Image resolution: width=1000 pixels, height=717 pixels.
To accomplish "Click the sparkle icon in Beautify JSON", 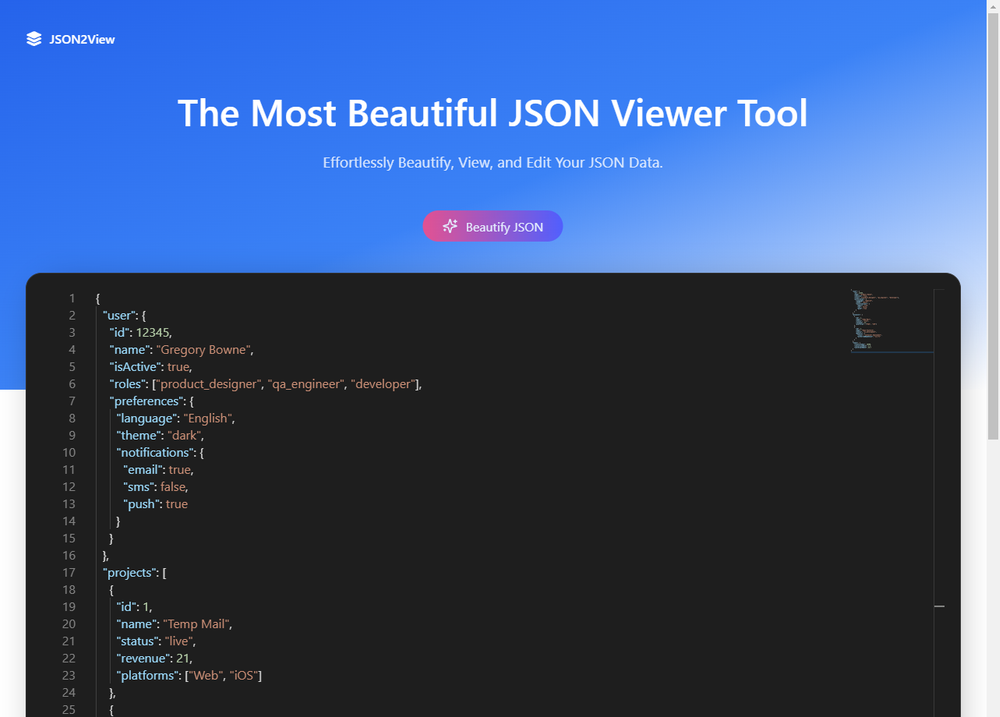I will pos(450,226).
